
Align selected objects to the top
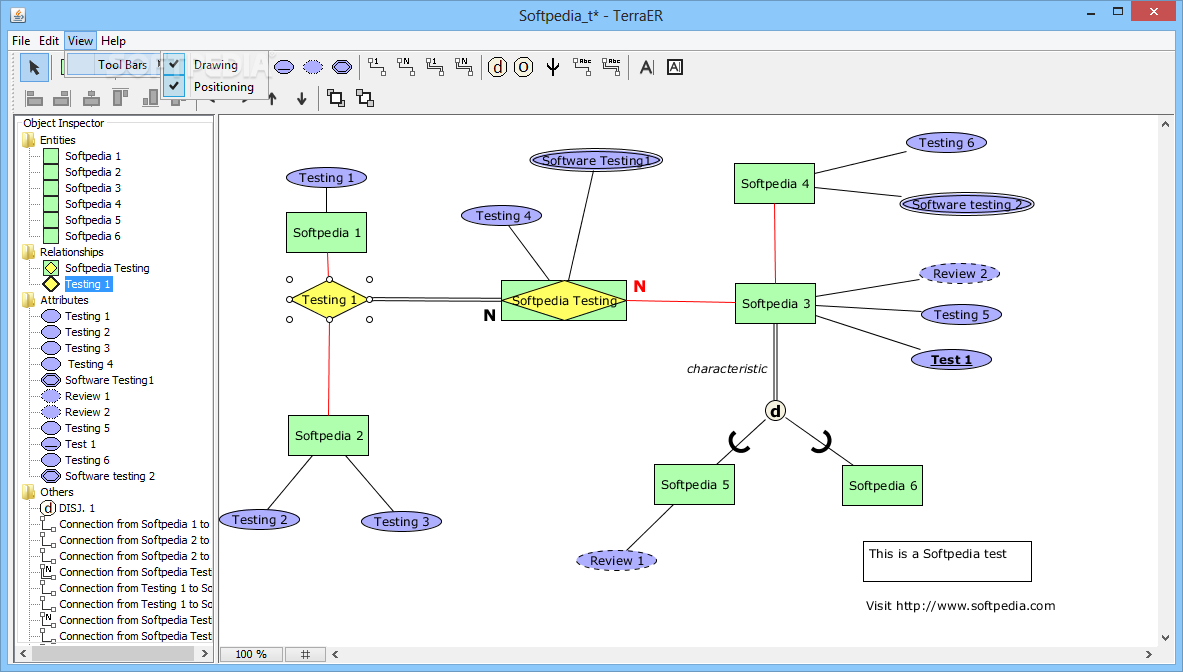120,98
